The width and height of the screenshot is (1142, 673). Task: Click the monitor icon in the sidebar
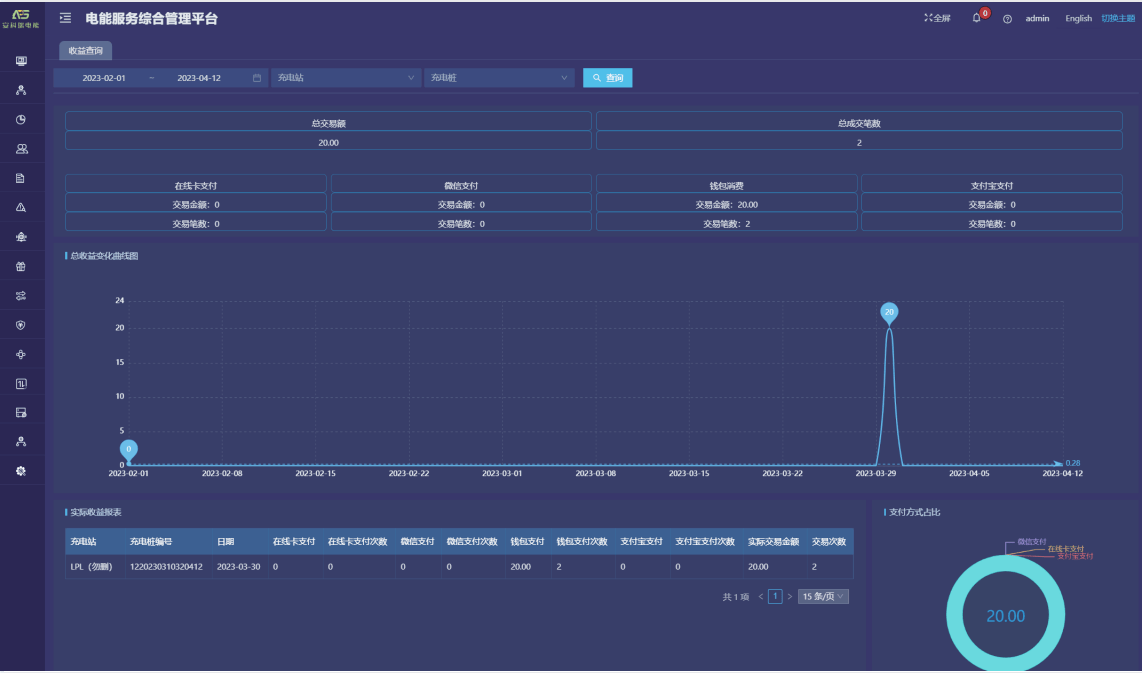pos(21,62)
